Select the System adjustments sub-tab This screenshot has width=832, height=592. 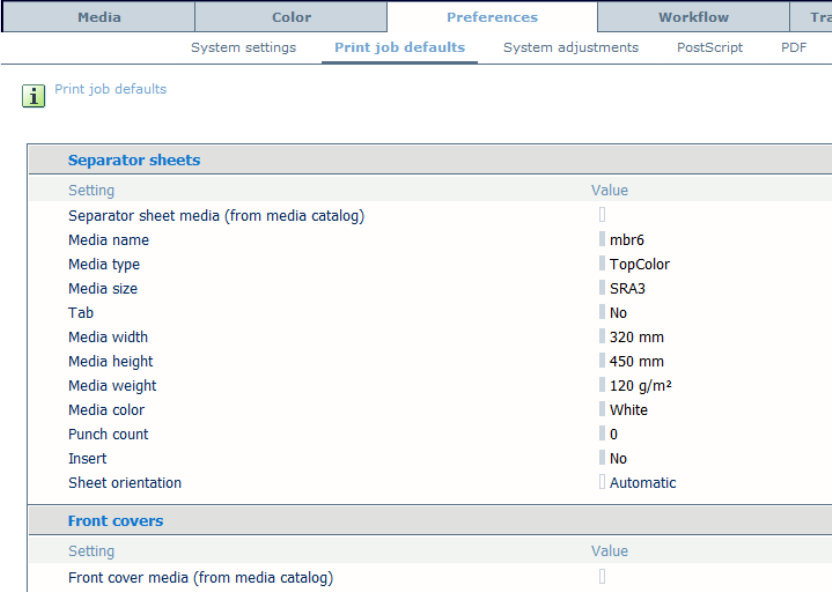tap(570, 47)
